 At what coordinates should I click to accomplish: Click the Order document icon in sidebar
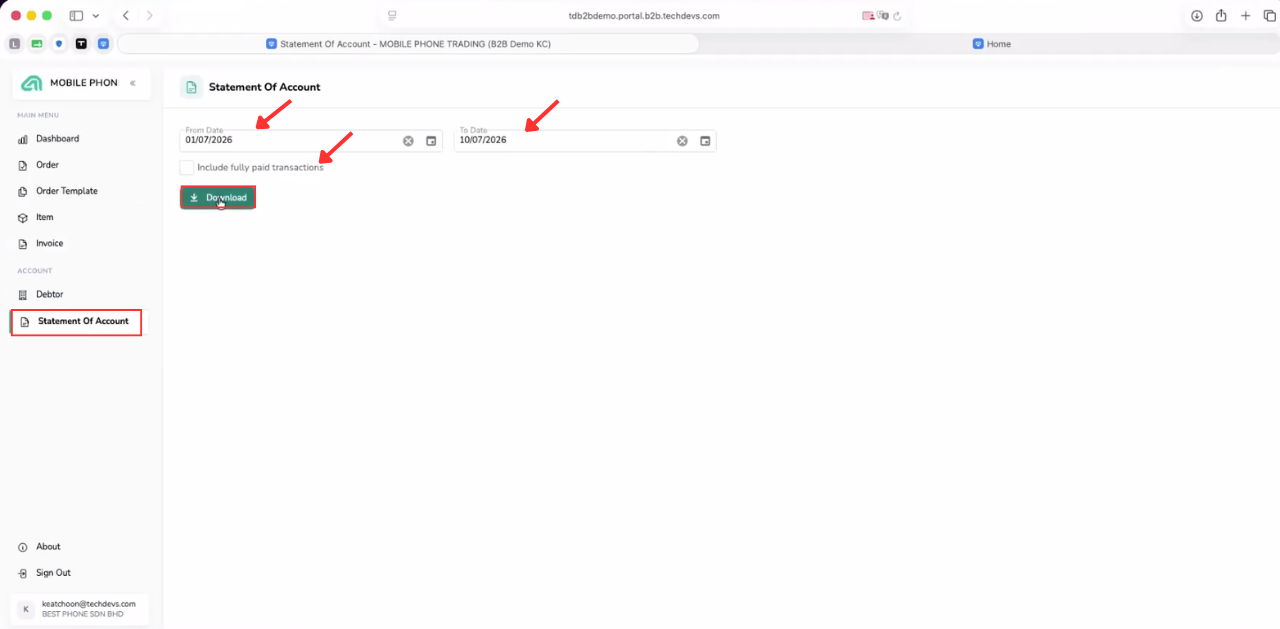23,165
